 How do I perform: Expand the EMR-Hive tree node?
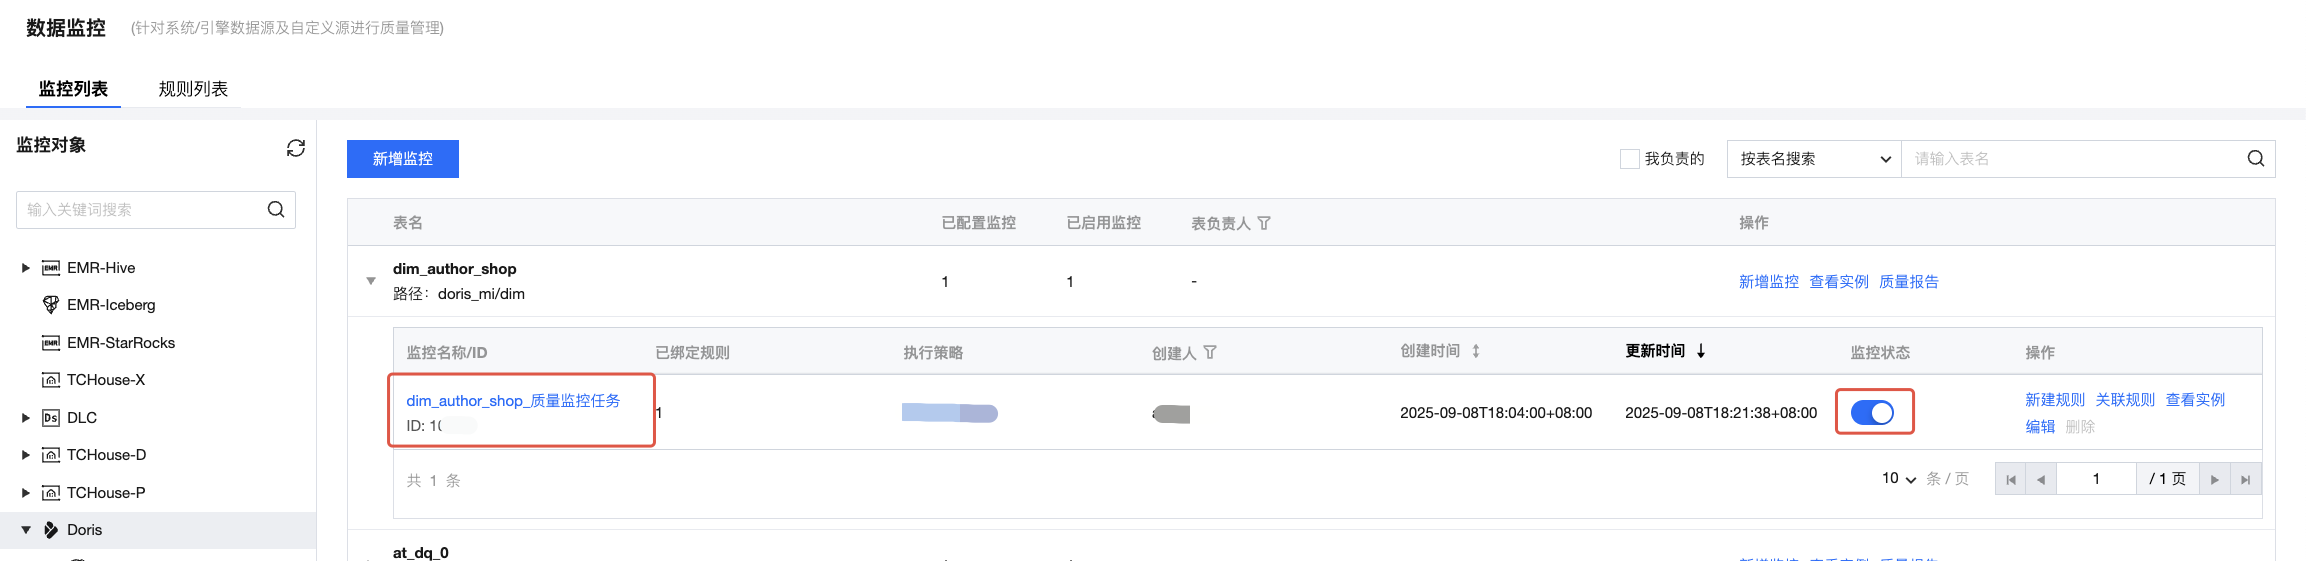point(26,268)
